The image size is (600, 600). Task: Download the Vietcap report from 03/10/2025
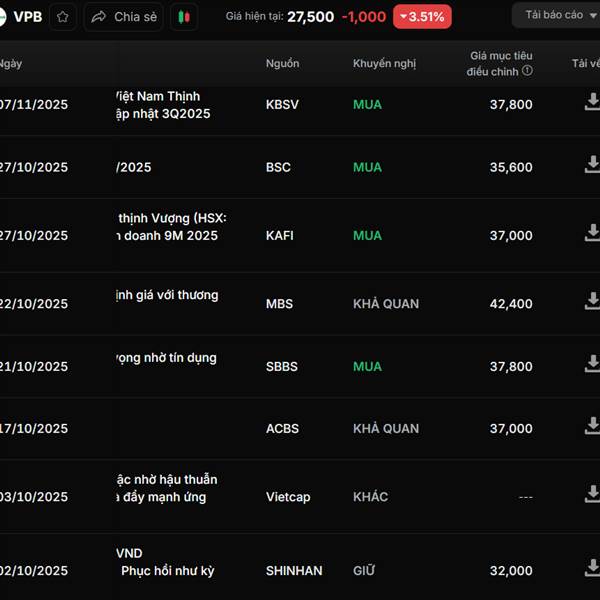tap(592, 494)
